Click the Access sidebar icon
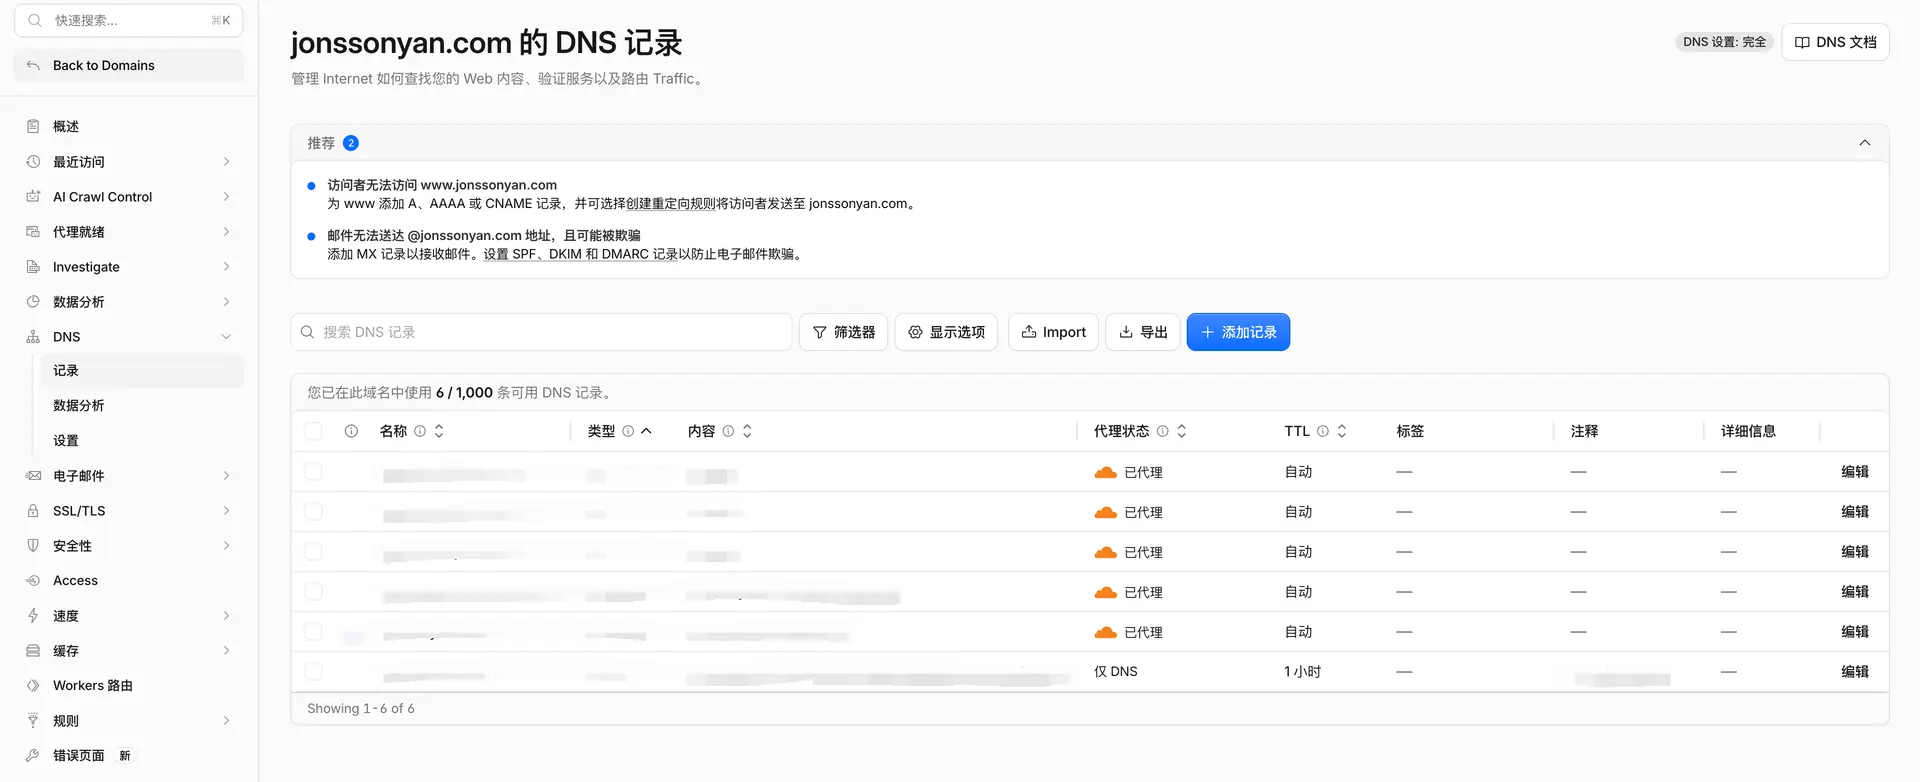The height and width of the screenshot is (782, 1920). [33, 580]
